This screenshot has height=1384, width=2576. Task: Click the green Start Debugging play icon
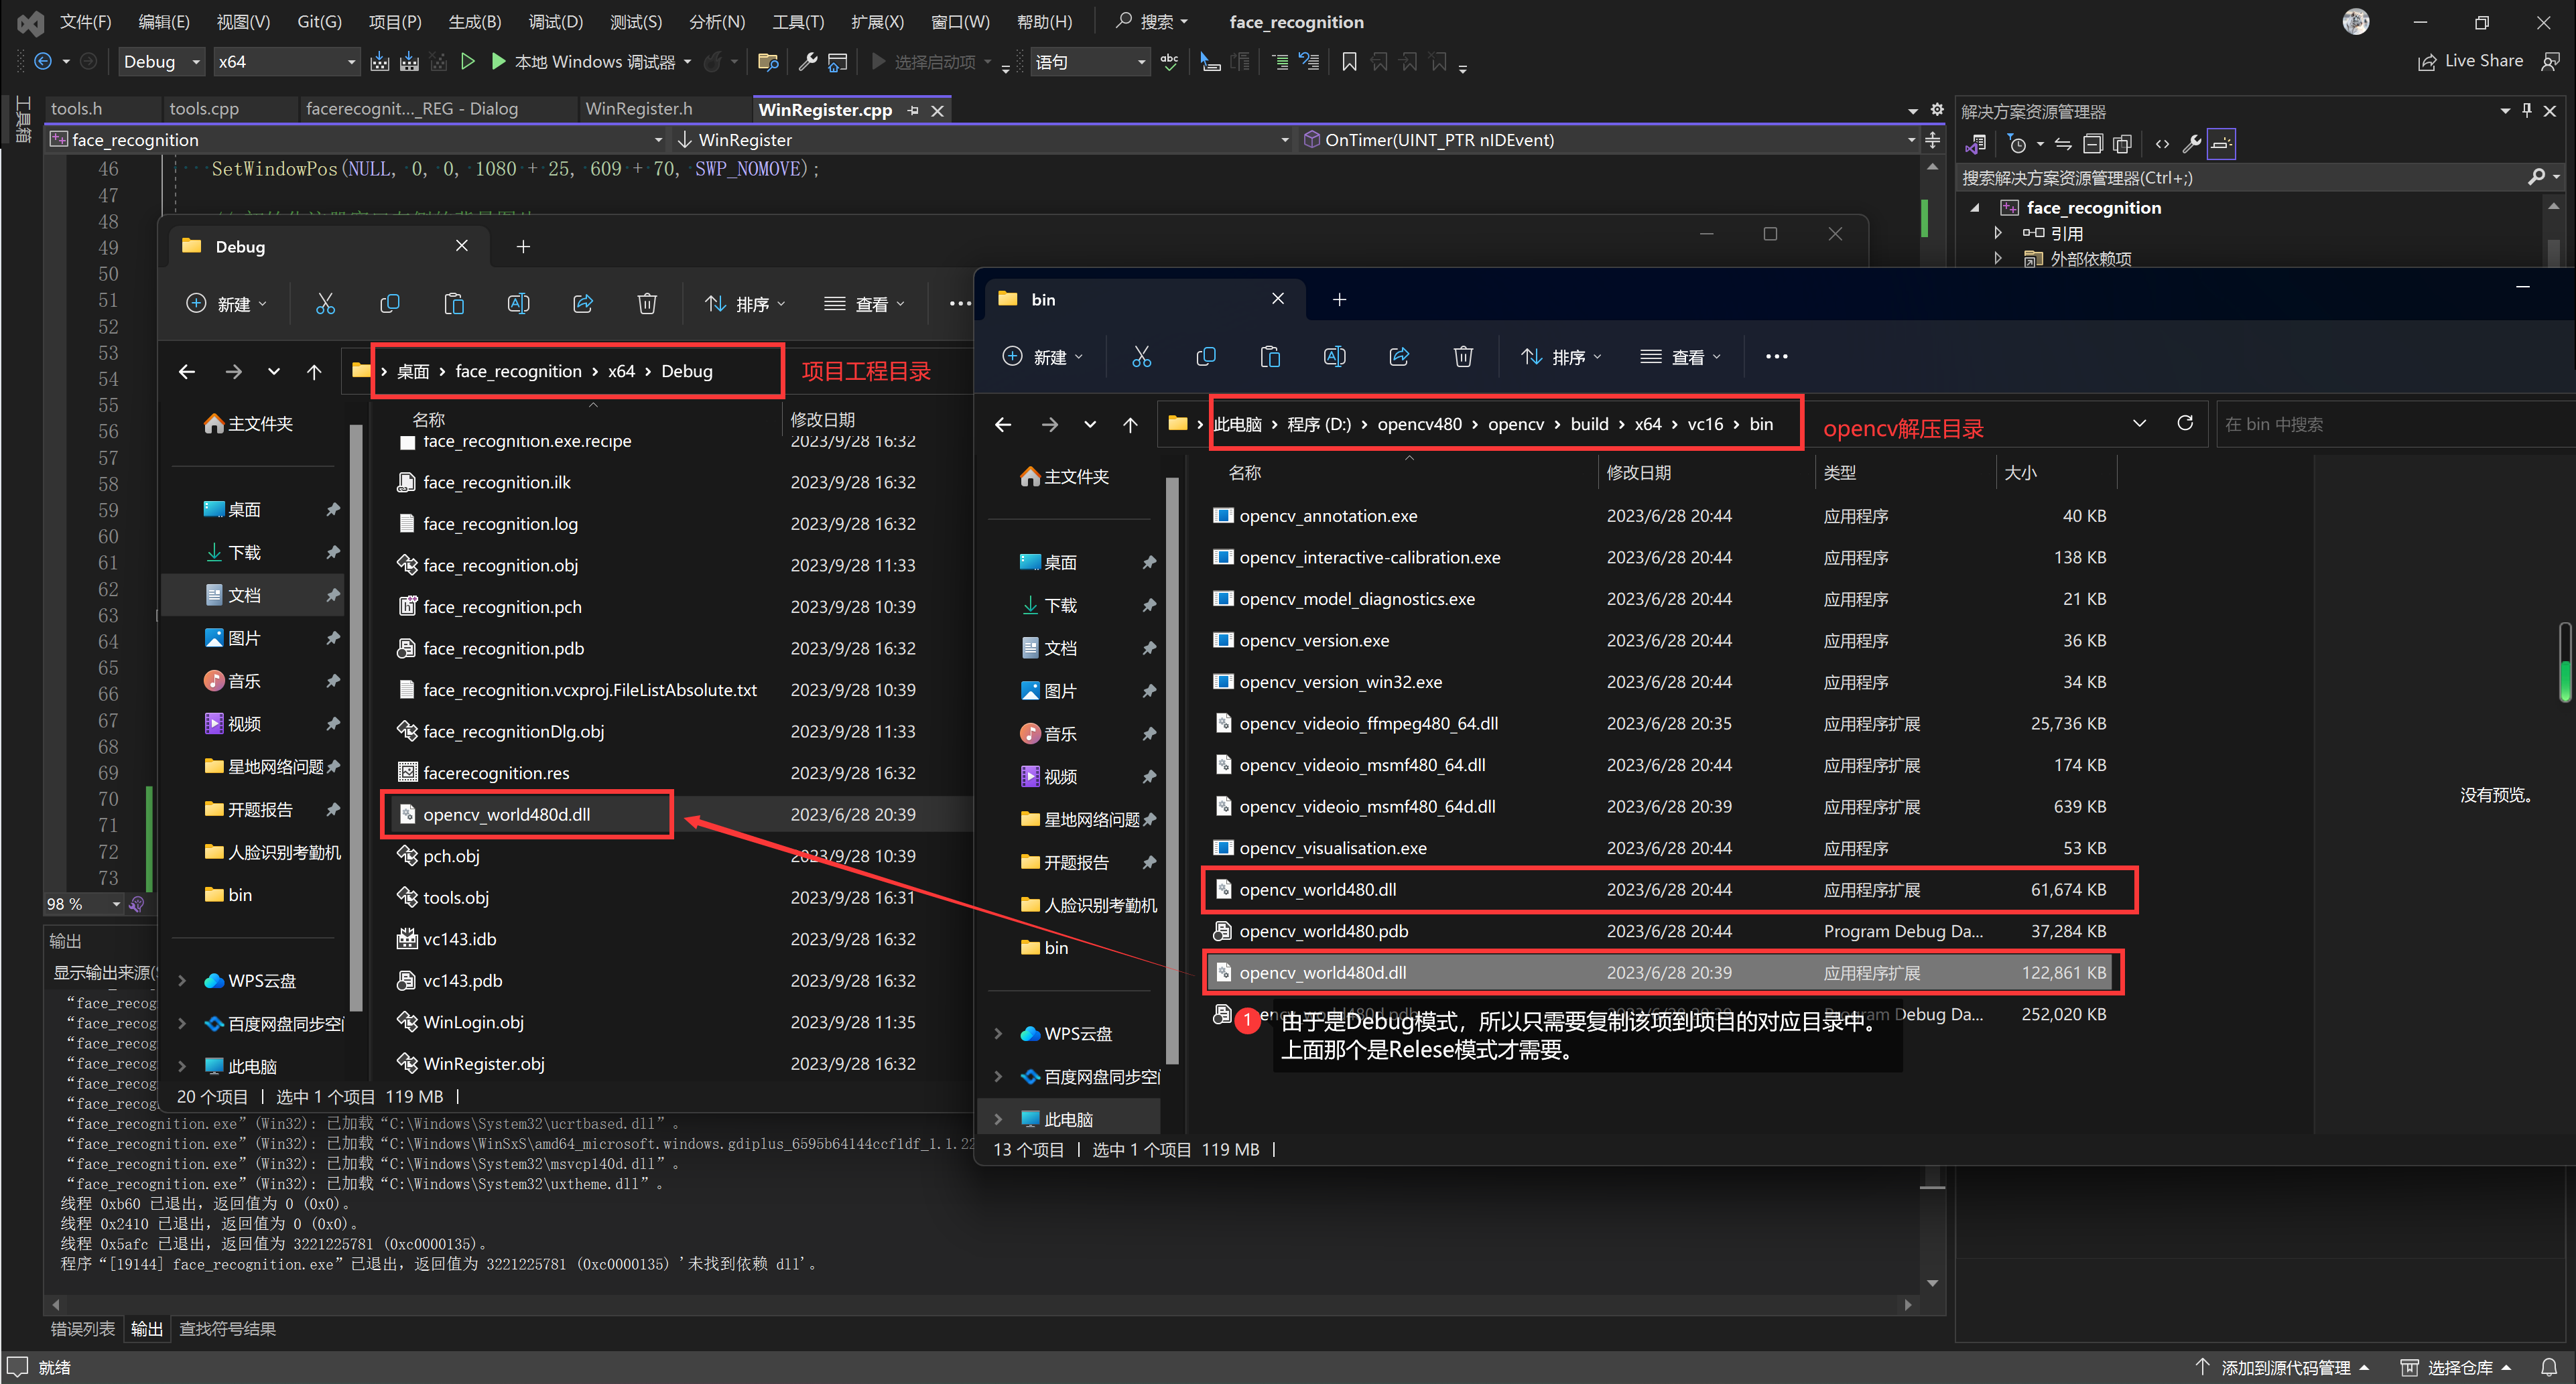pyautogui.click(x=498, y=62)
